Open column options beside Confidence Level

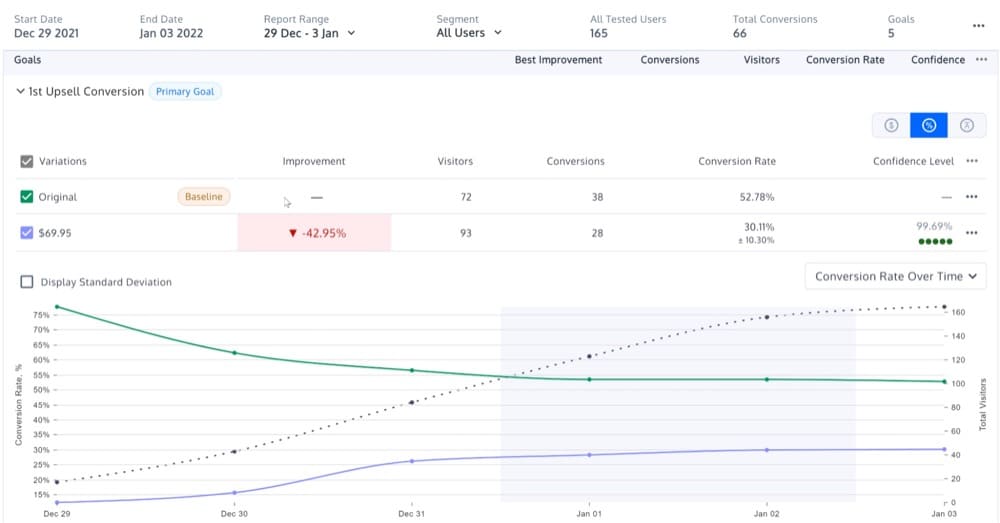coord(972,161)
